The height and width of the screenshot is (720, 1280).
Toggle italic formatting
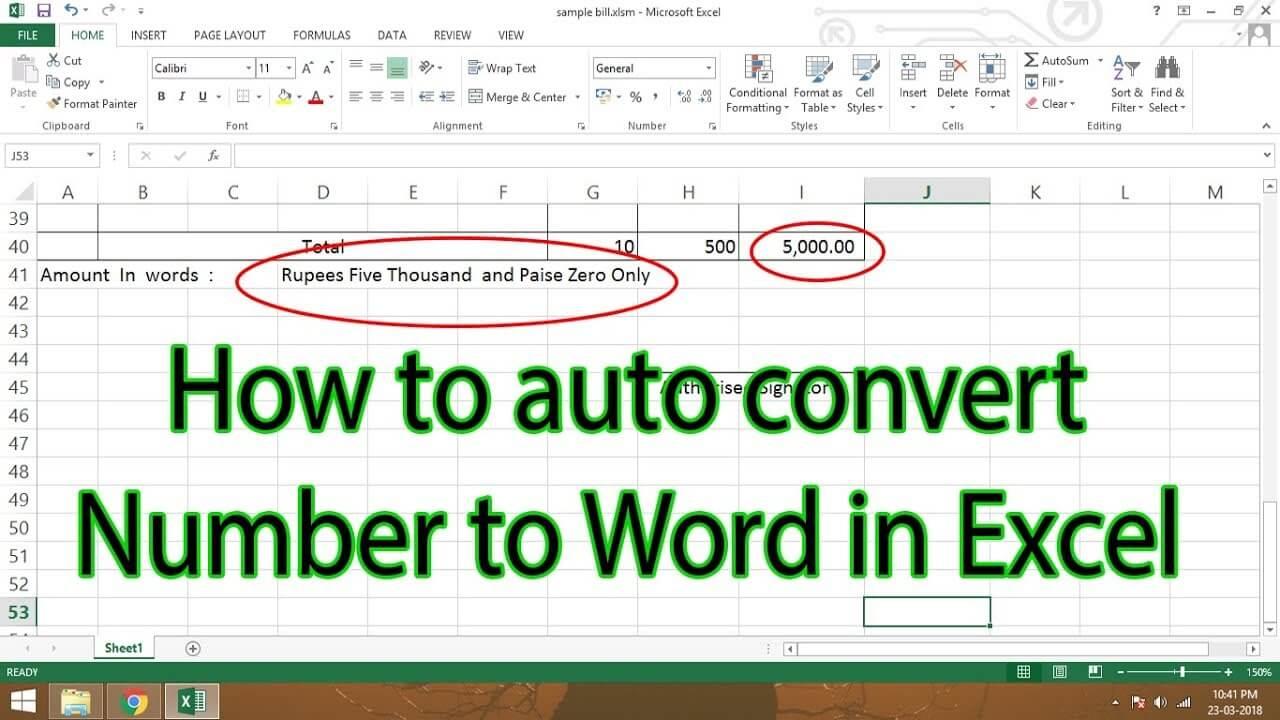click(181, 96)
